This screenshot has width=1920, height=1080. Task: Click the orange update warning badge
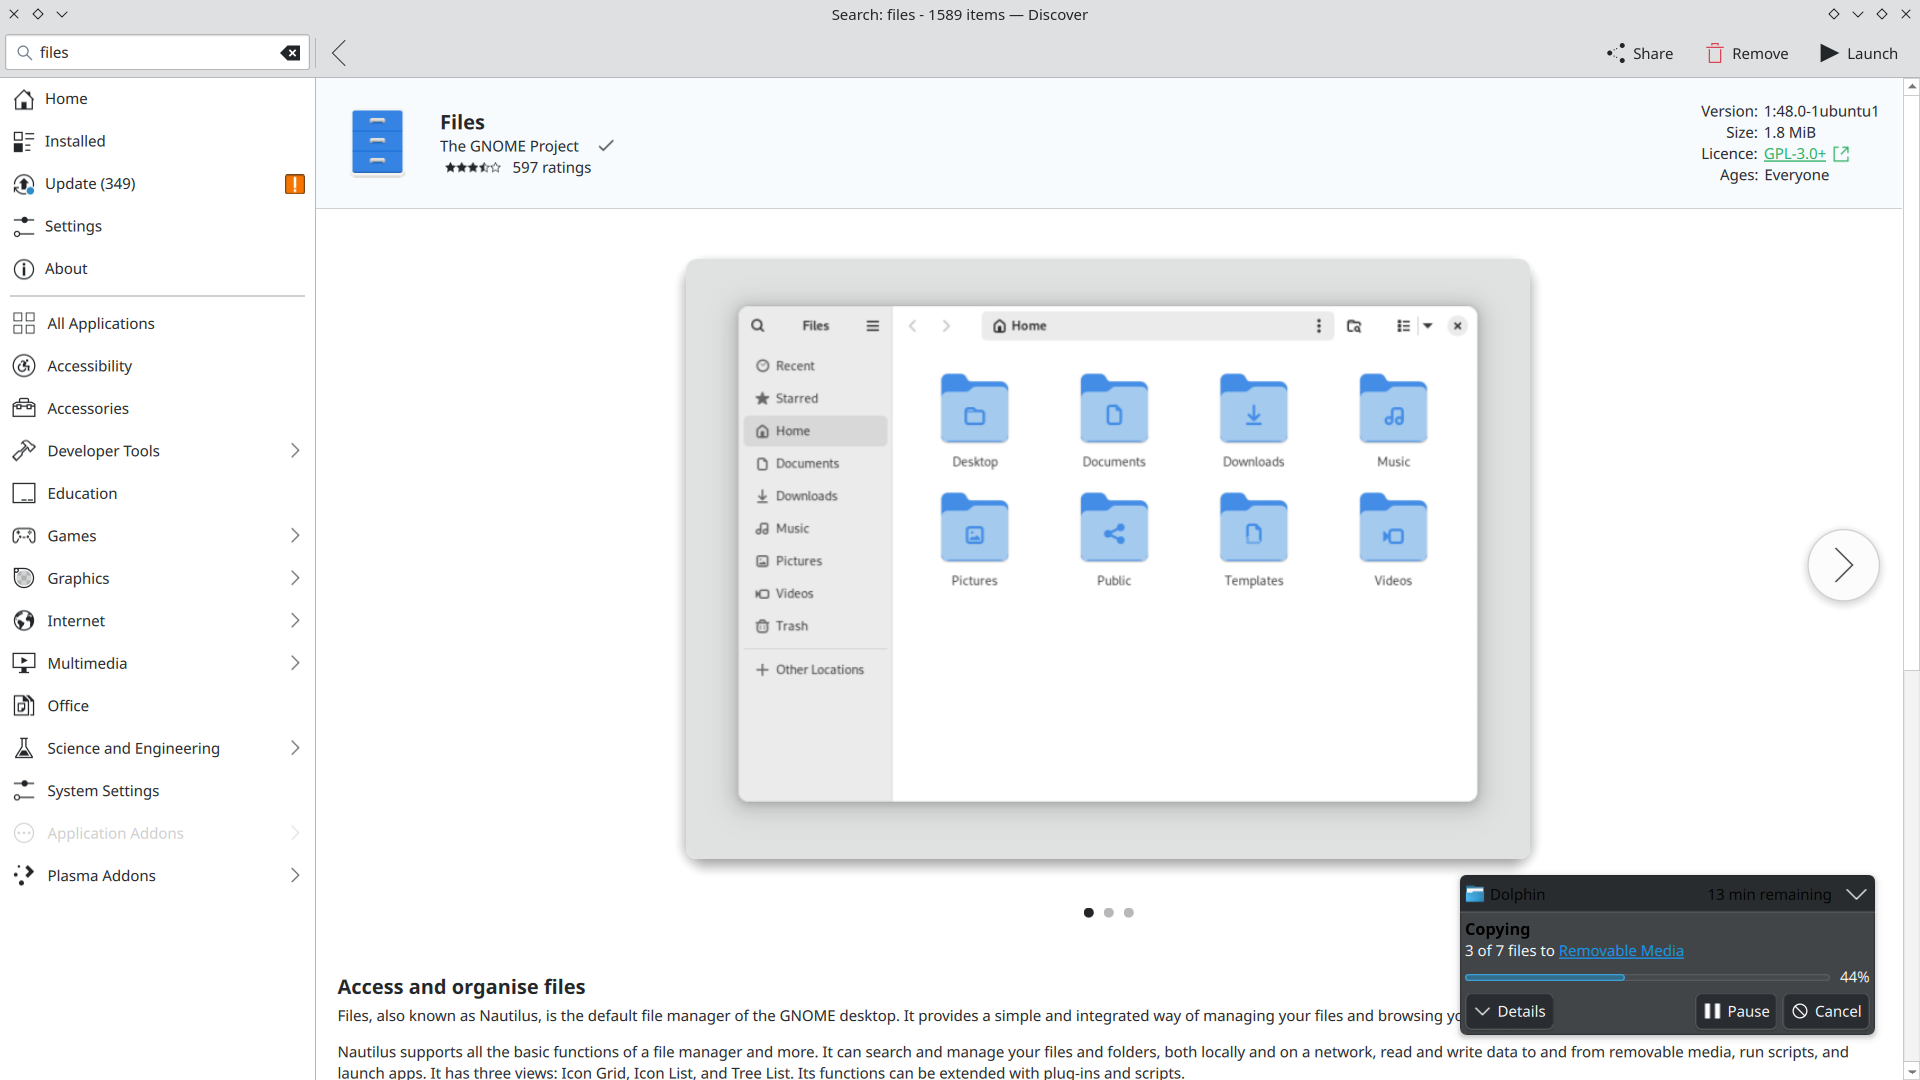point(294,184)
